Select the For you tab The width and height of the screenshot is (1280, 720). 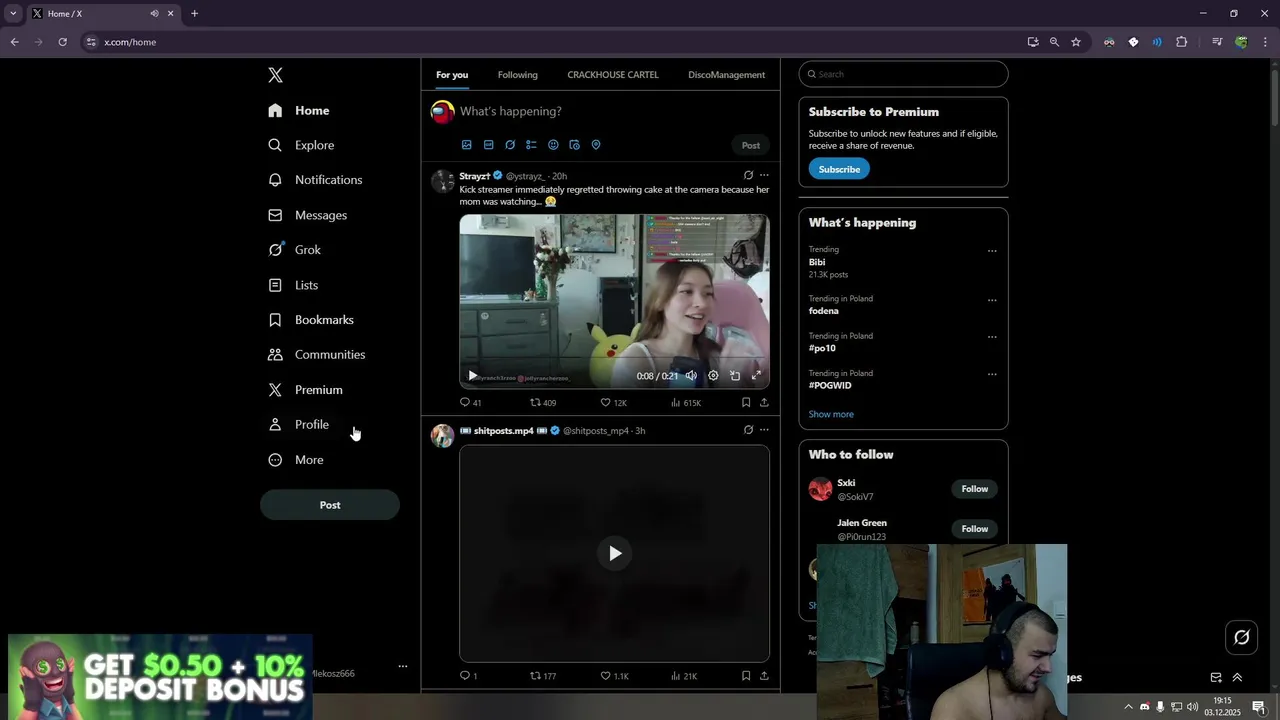[x=452, y=75]
